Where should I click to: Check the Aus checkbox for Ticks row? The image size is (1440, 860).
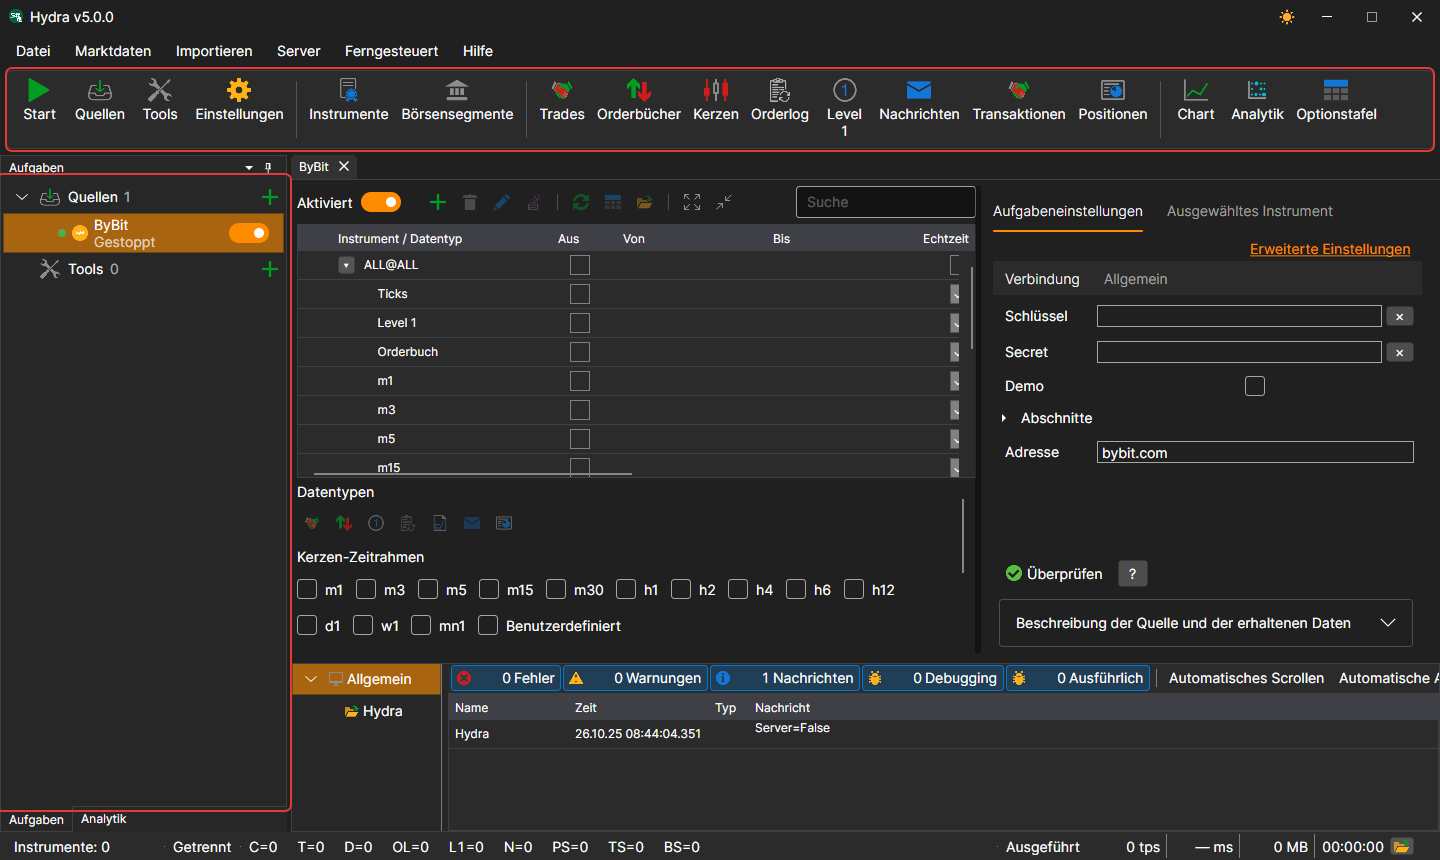point(580,294)
